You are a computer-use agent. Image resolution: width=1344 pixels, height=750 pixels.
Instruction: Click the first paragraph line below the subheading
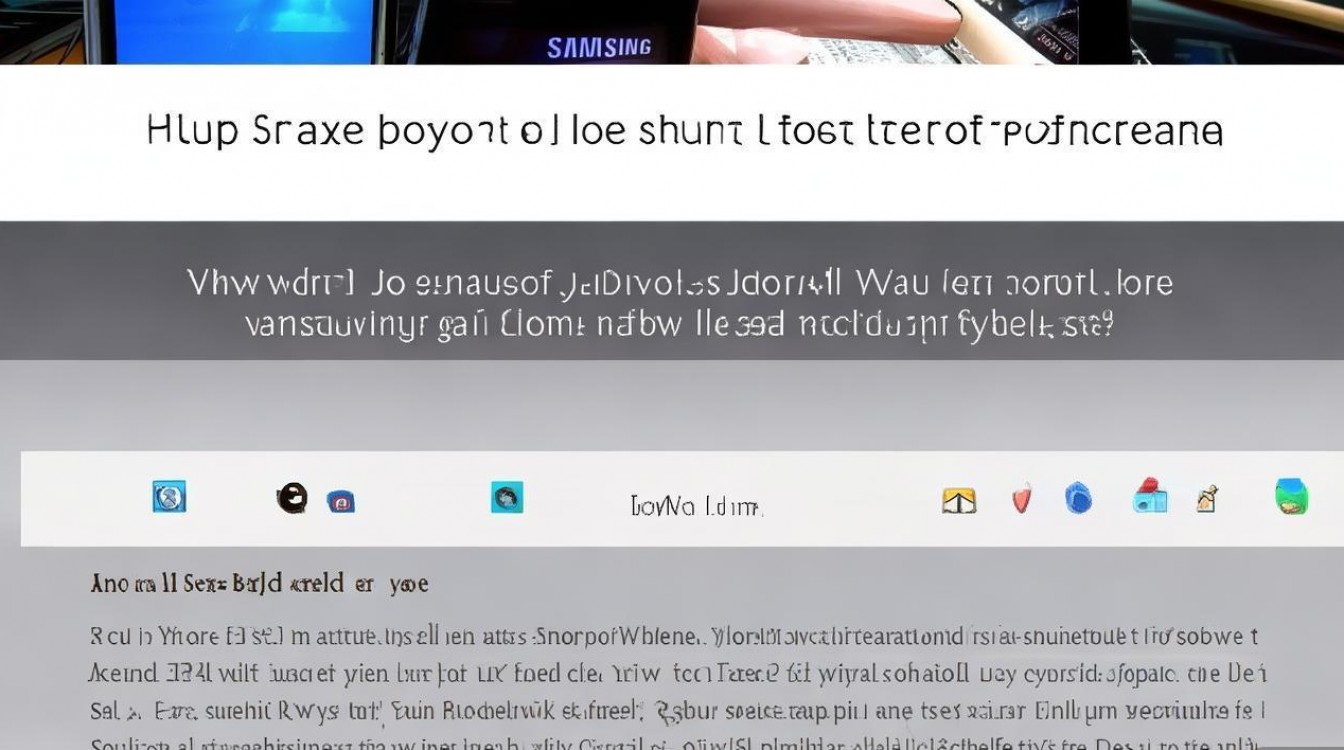coord(673,636)
